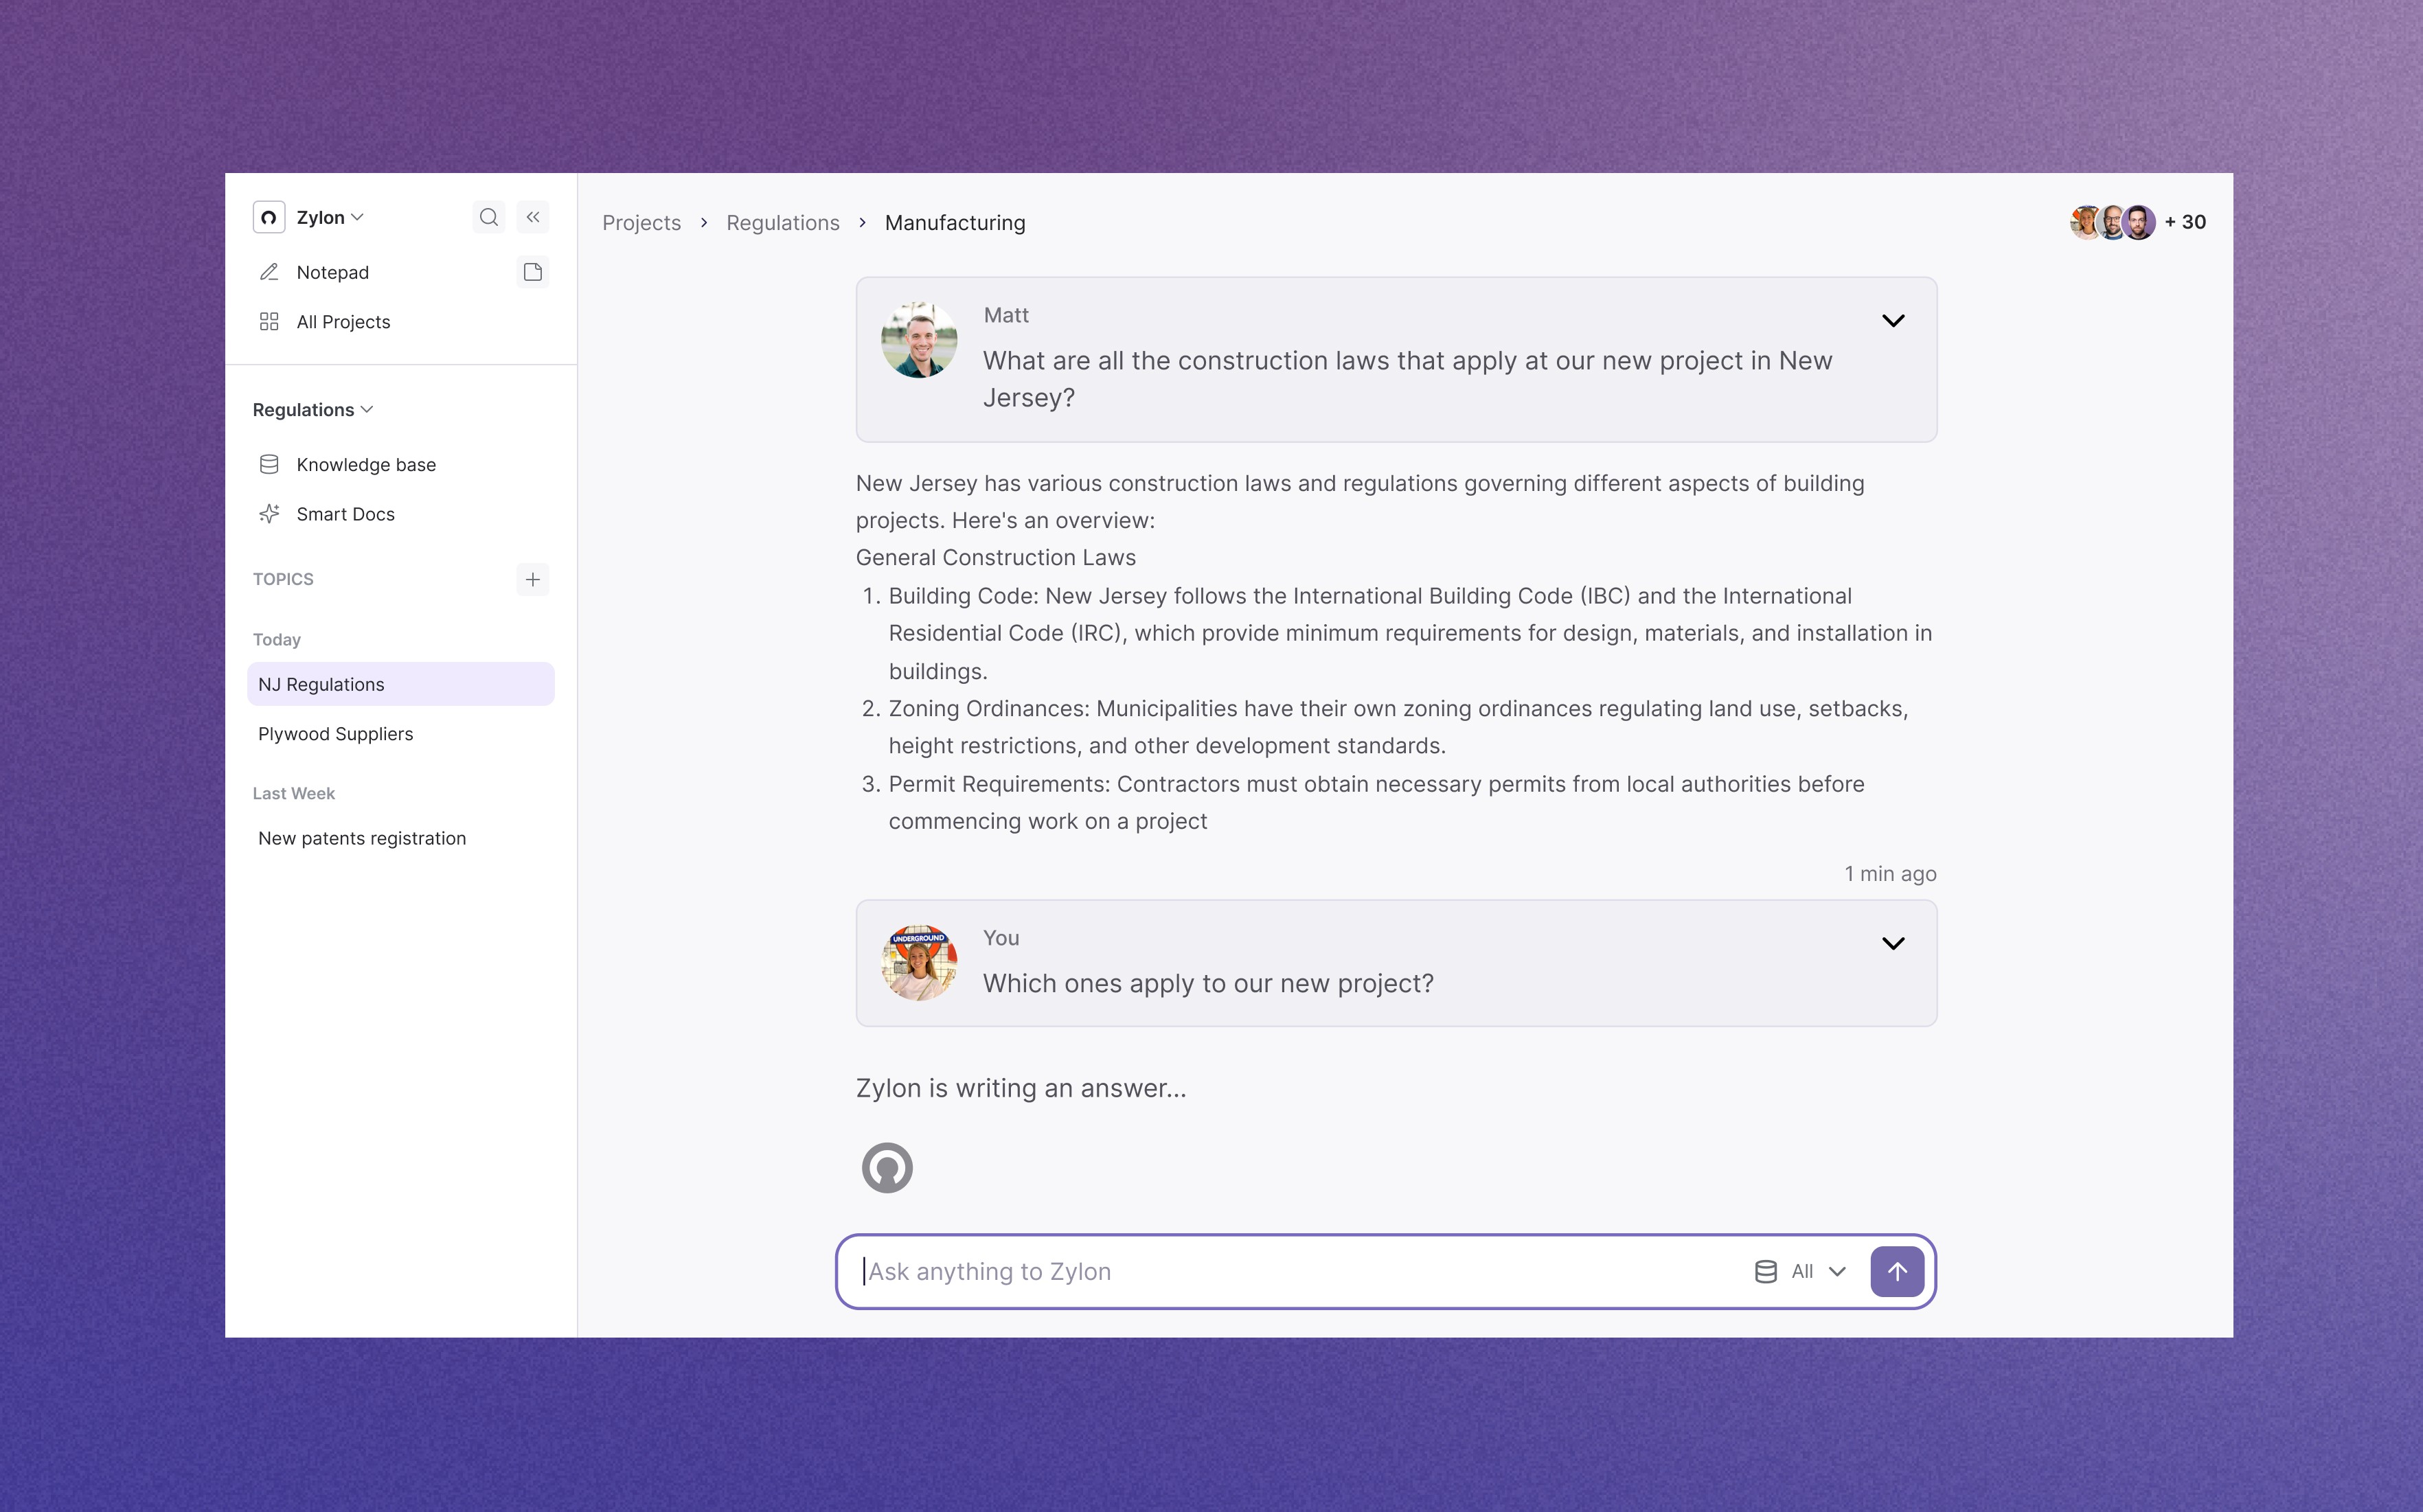
Task: Click the new note page icon beside Notepad
Action: point(533,272)
